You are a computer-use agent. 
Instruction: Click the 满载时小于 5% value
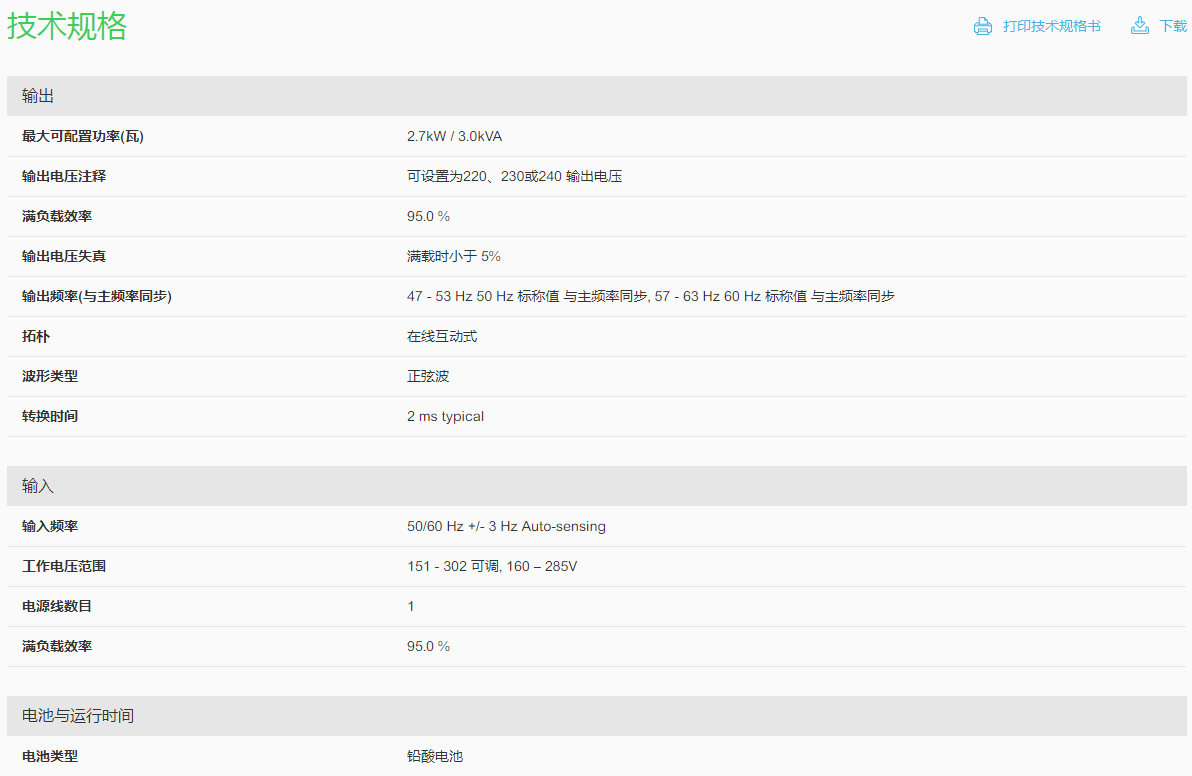453,256
